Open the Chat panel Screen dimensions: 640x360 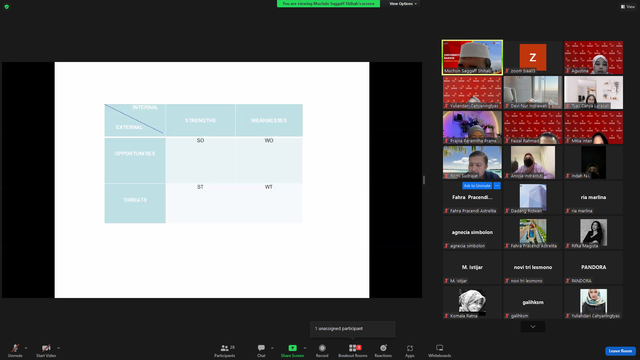click(x=261, y=350)
